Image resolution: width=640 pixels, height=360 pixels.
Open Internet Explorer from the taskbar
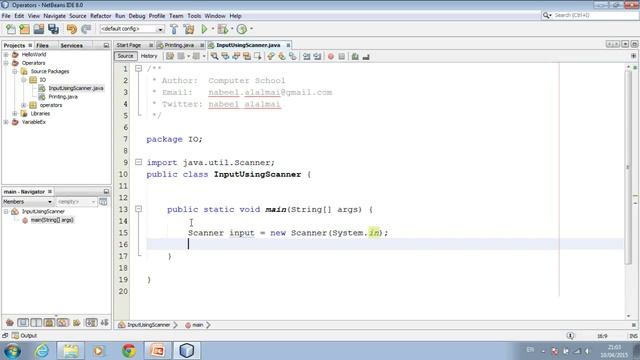tap(42, 351)
